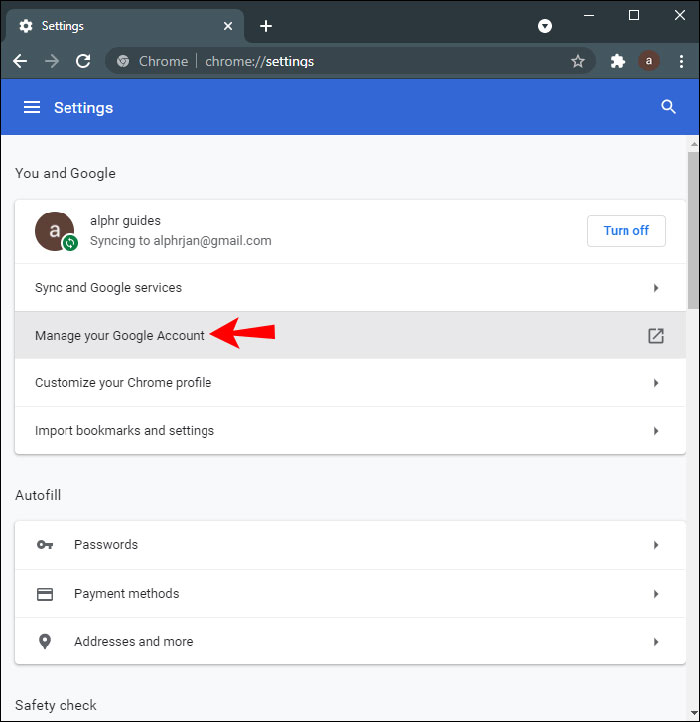The height and width of the screenshot is (722, 700).
Task: Reload the page with the refresh icon
Action: (83, 61)
